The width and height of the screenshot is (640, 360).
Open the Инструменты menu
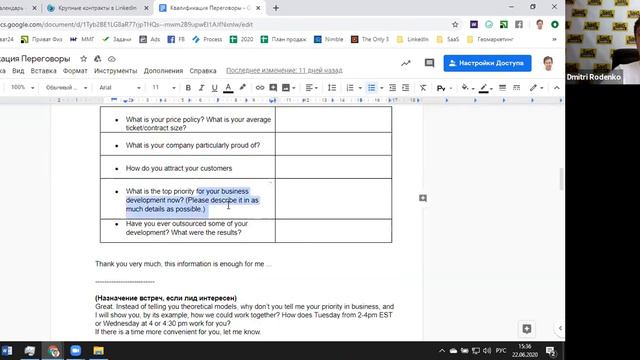[116, 71]
